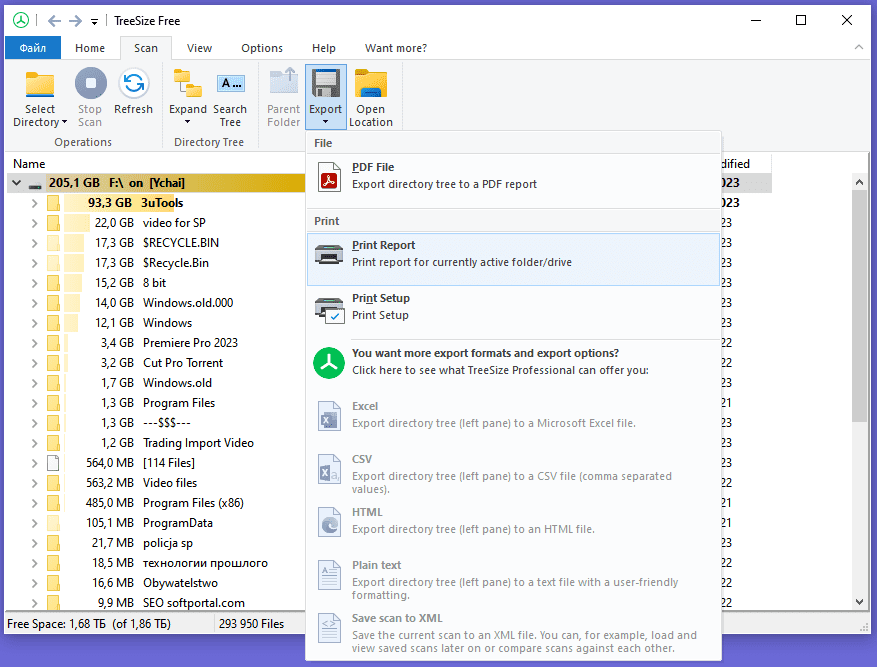Click You want more export formats link
This screenshot has height=667, width=877.
513,362
